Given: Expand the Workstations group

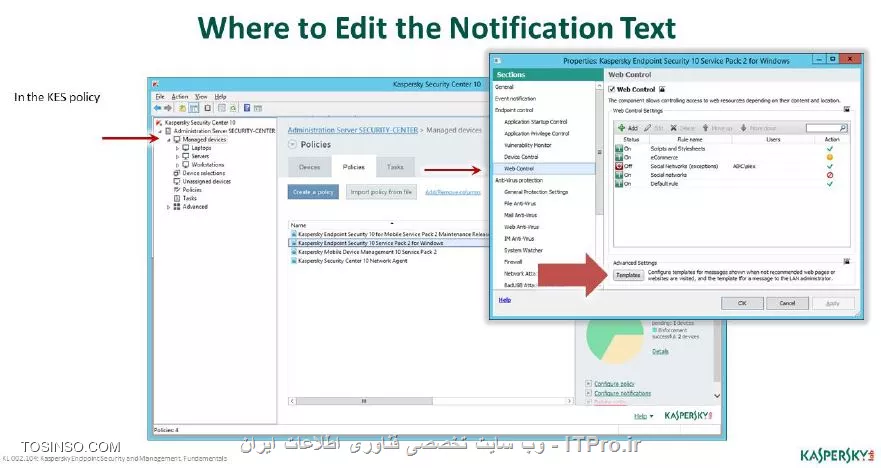Looking at the screenshot, I should tap(178, 165).
